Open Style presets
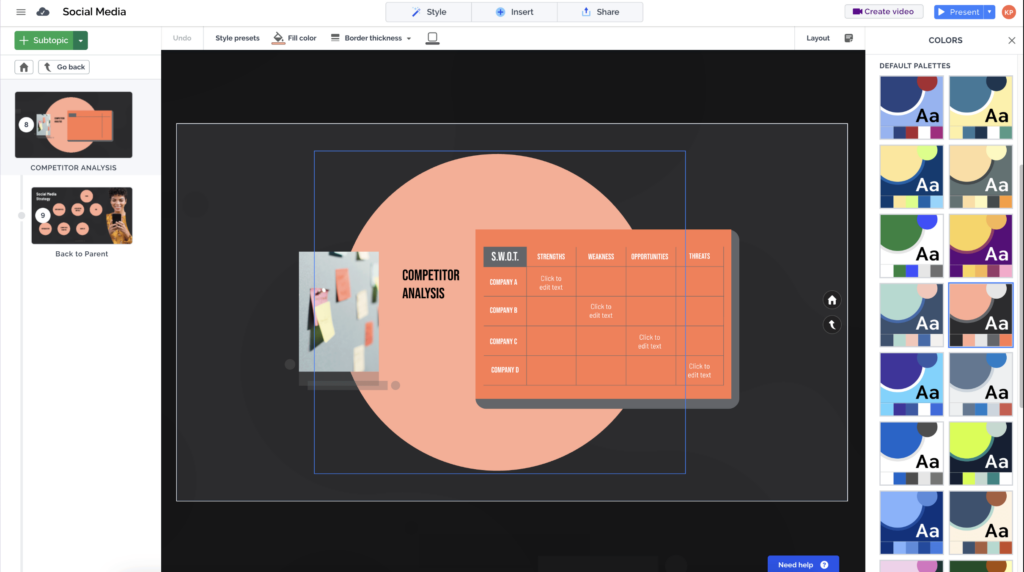 pyautogui.click(x=237, y=38)
